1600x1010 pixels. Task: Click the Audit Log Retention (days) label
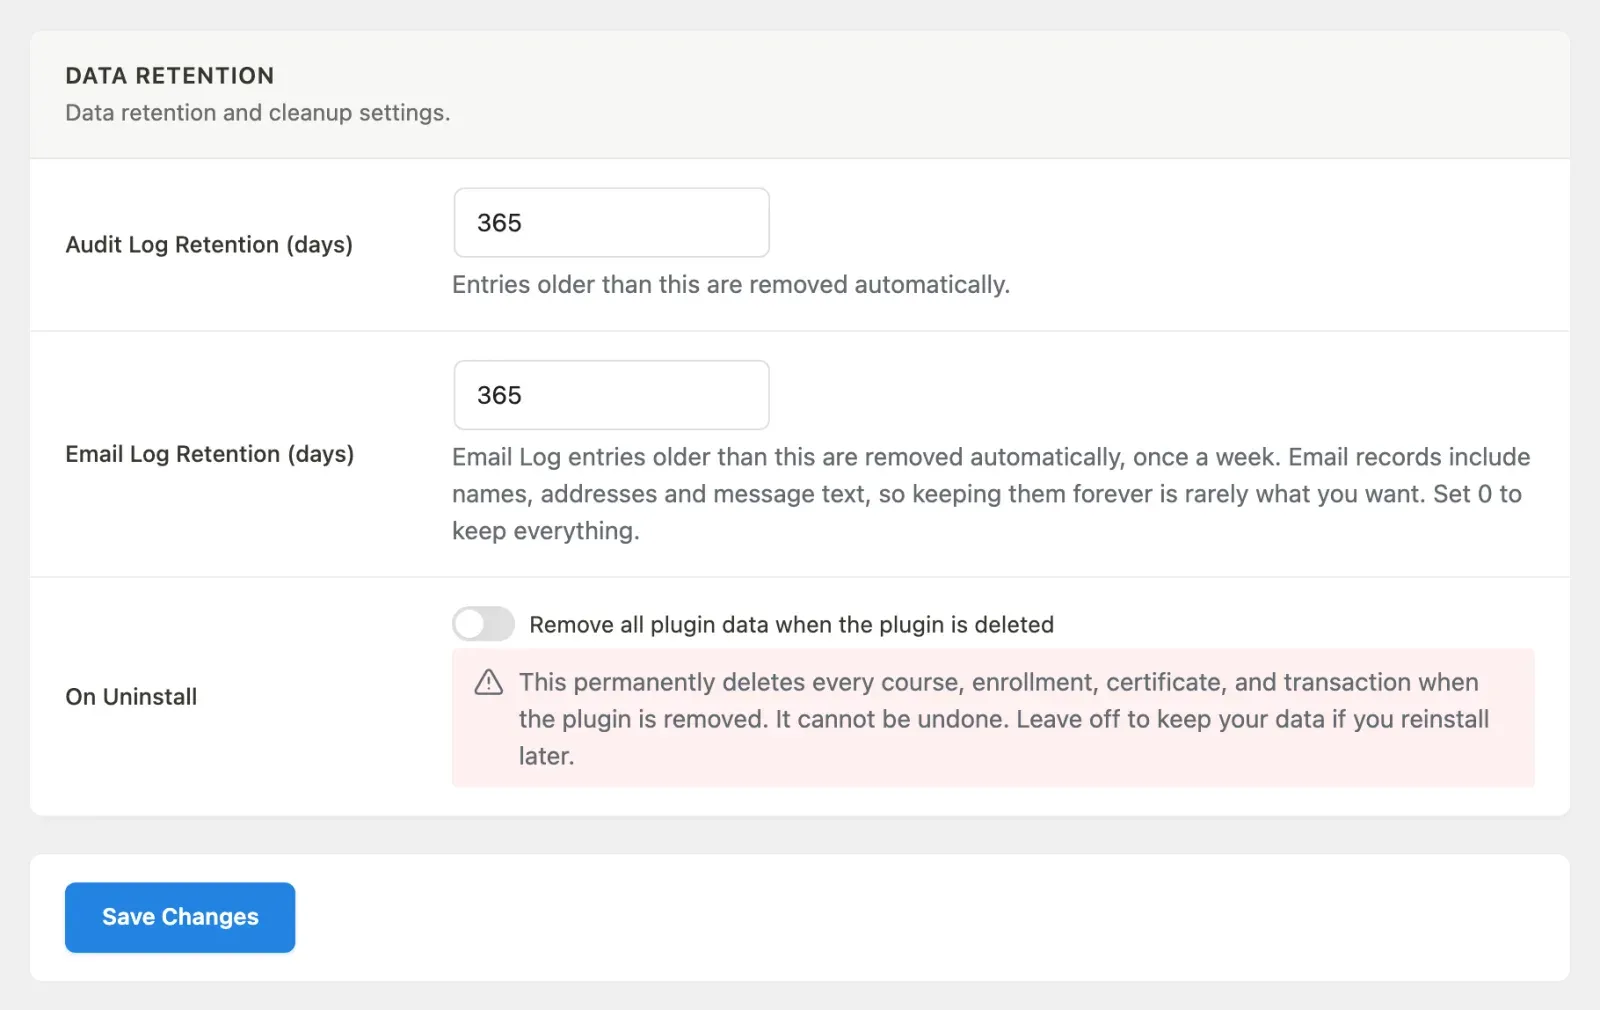209,245
